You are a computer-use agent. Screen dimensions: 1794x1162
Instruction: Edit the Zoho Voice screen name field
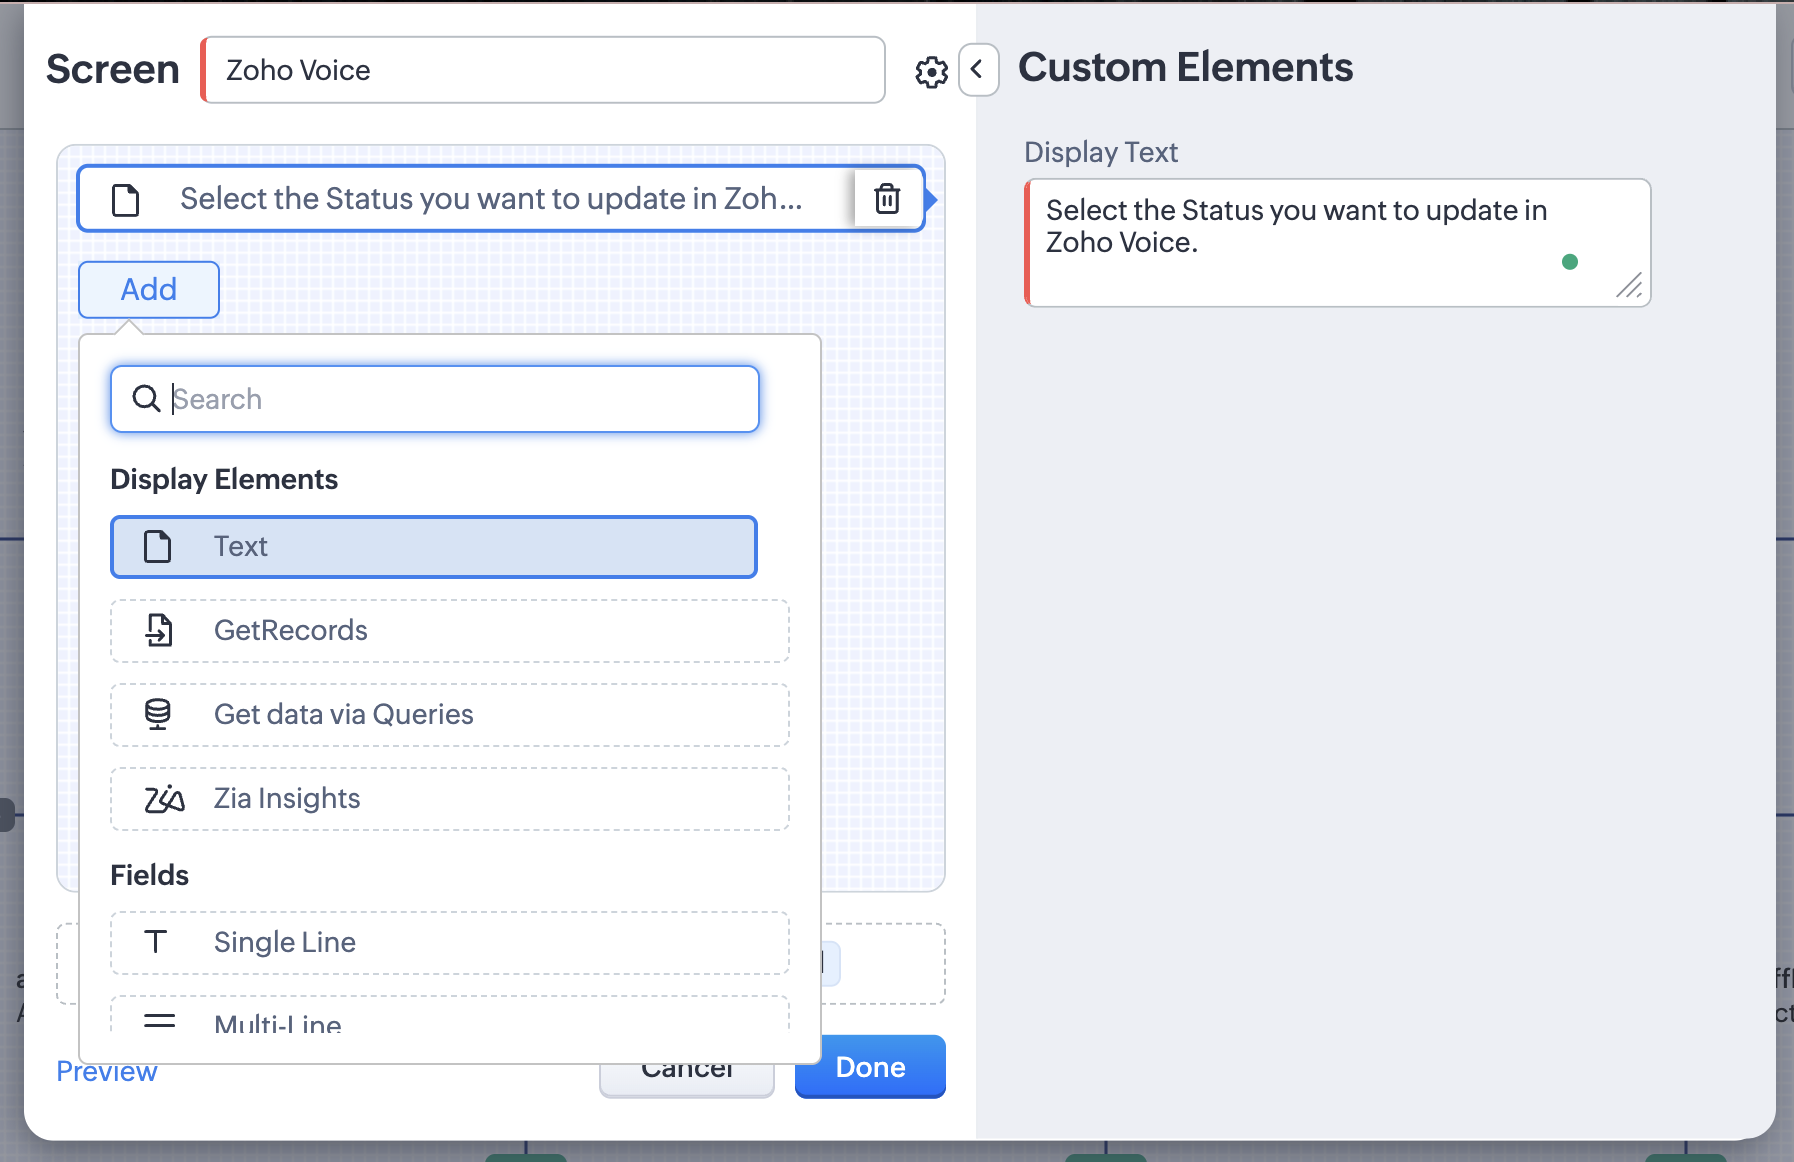tap(545, 70)
